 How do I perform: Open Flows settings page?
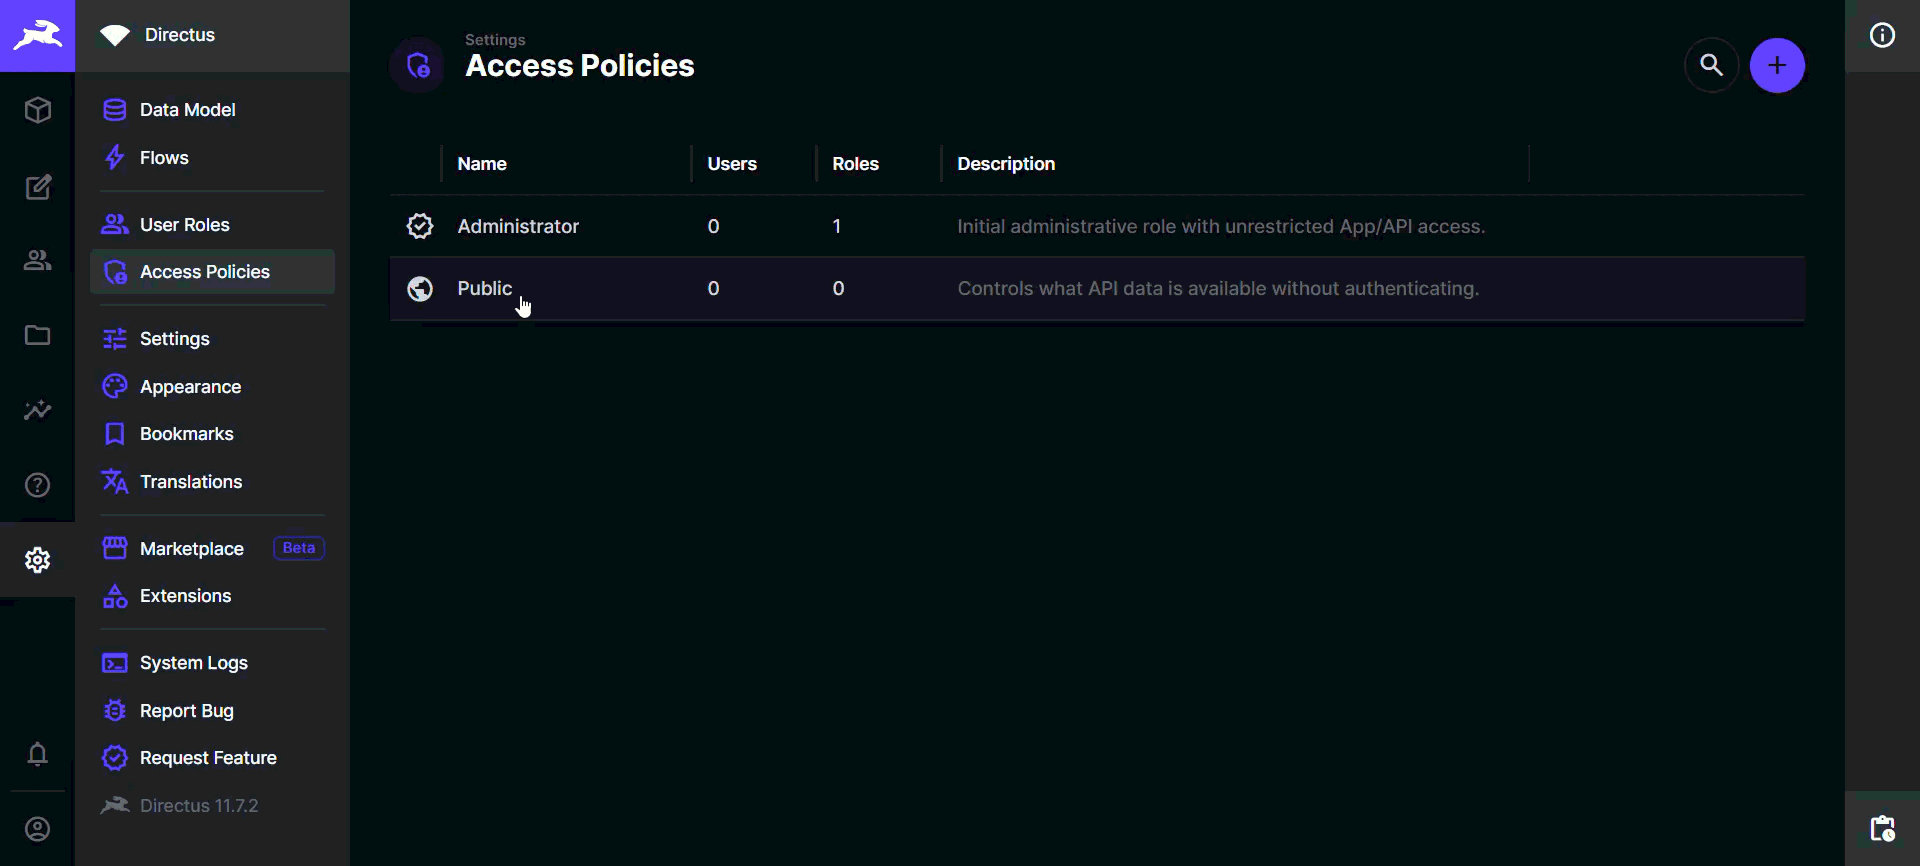point(212,158)
